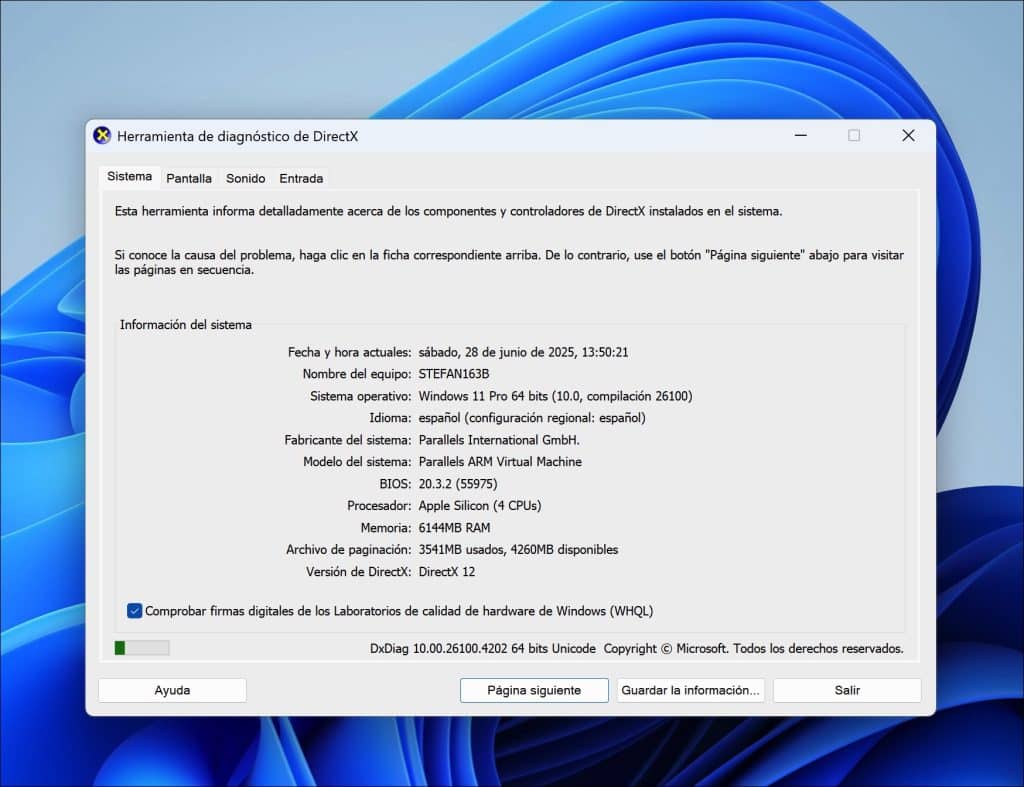Screen dimensions: 1024x787
Task: Click the BIOS value 20.3.2 (55975)
Action: click(458, 484)
